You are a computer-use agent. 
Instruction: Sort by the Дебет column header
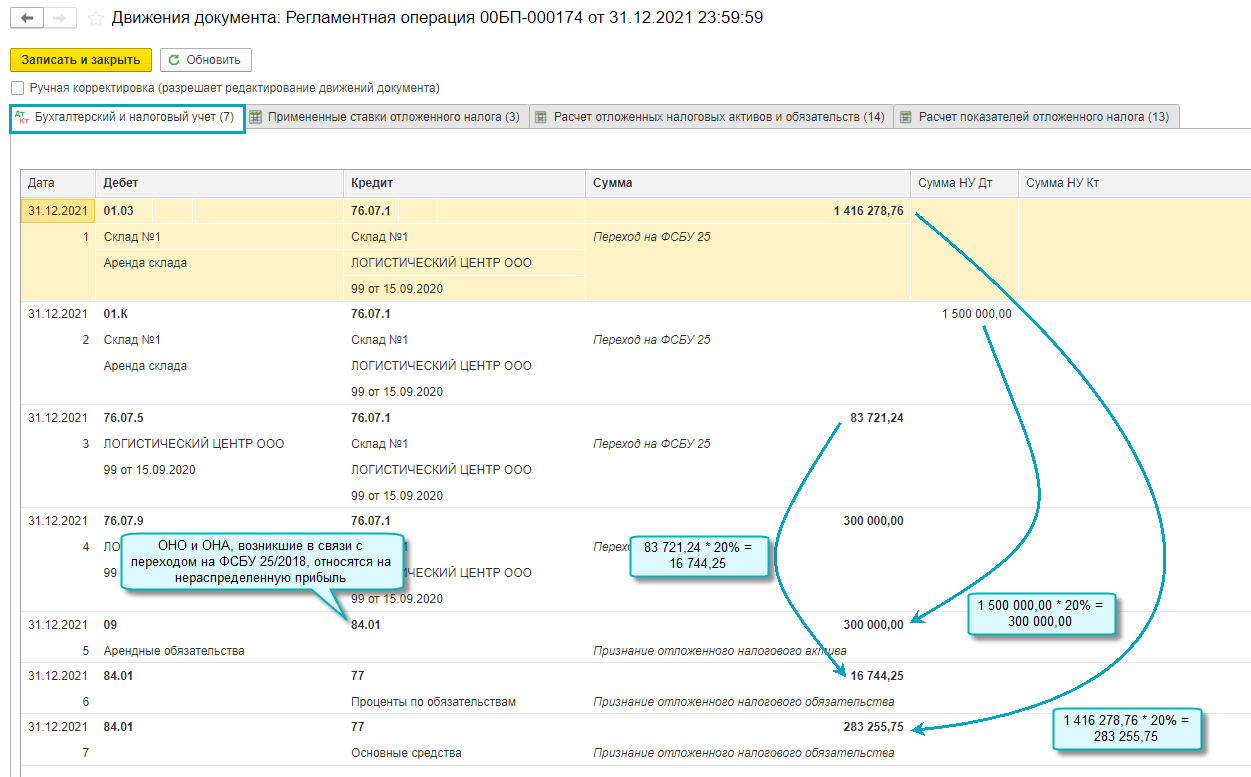tap(120, 183)
